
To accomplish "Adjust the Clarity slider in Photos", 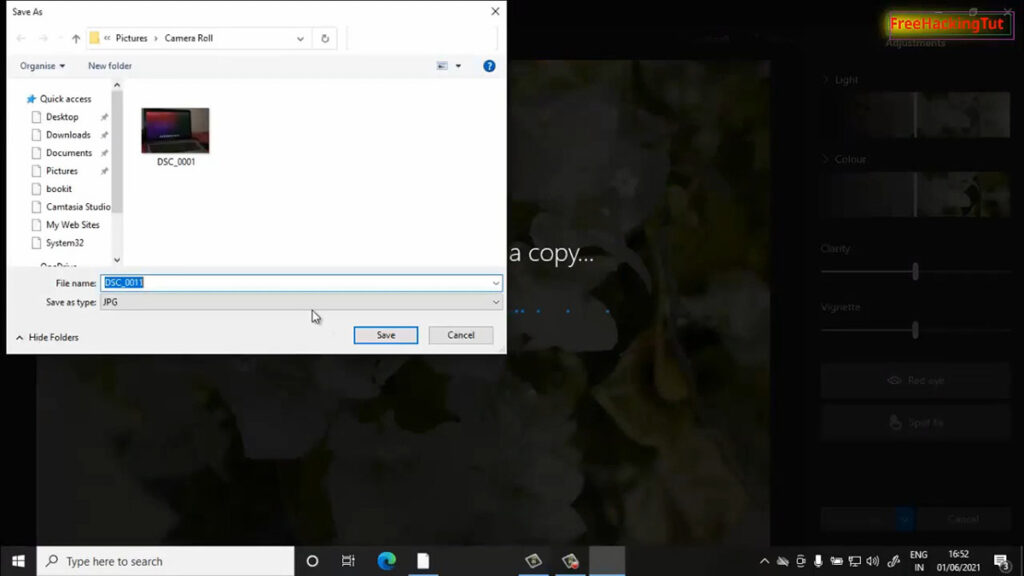I will 916,272.
